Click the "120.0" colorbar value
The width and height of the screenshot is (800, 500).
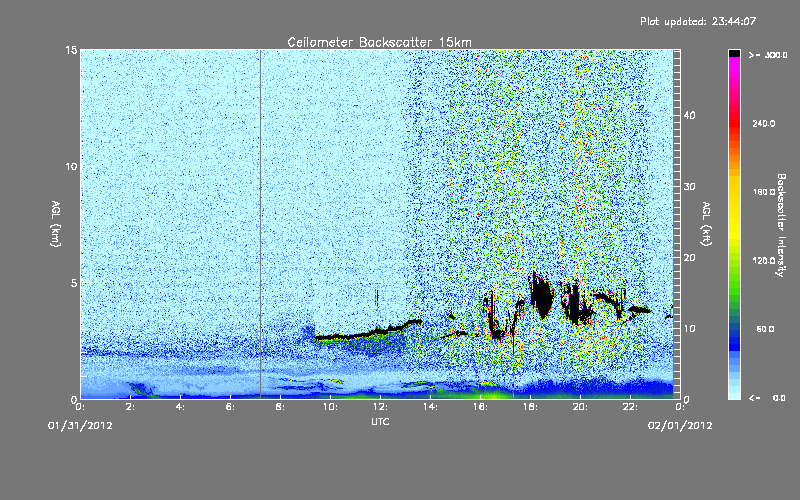(764, 261)
